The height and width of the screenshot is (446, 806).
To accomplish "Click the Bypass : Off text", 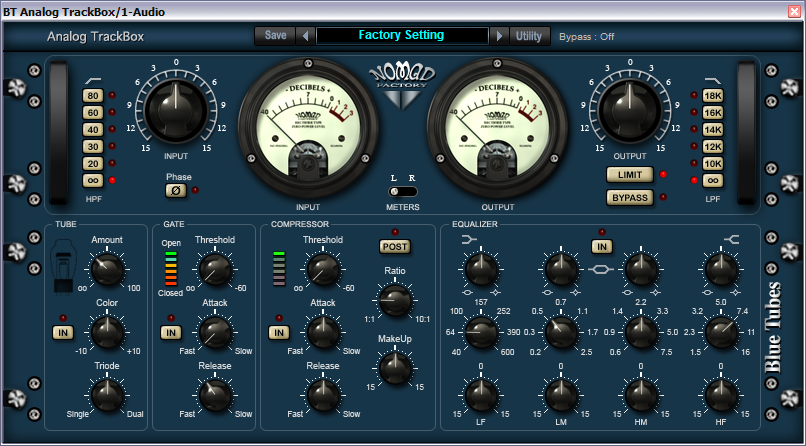I will point(587,36).
